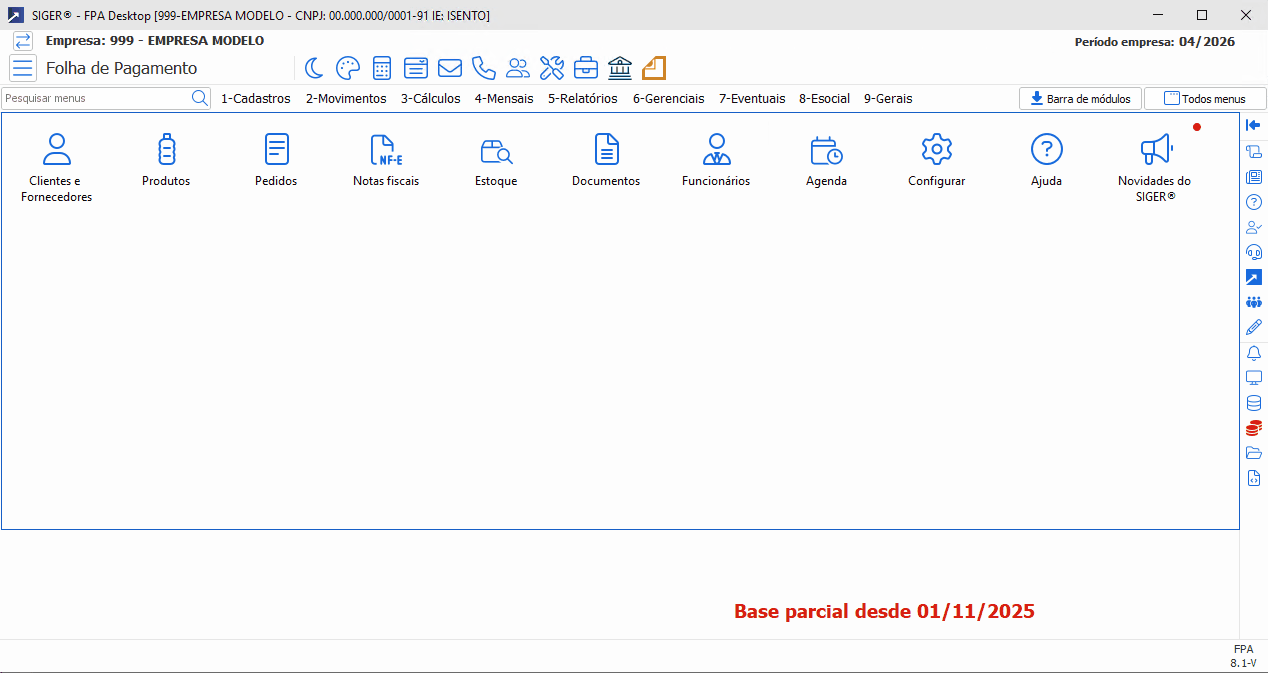The width and height of the screenshot is (1268, 673).
Task: Open the Documentos shortcut
Action: [x=606, y=161]
